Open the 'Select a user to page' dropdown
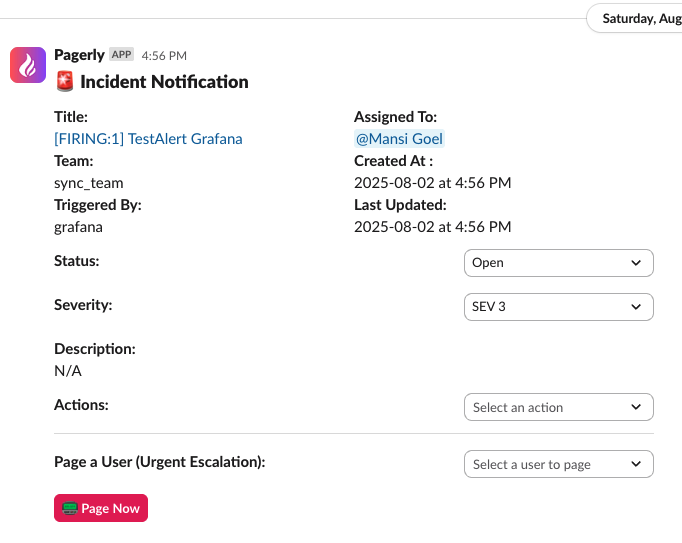This screenshot has height=543, width=682. pos(557,465)
